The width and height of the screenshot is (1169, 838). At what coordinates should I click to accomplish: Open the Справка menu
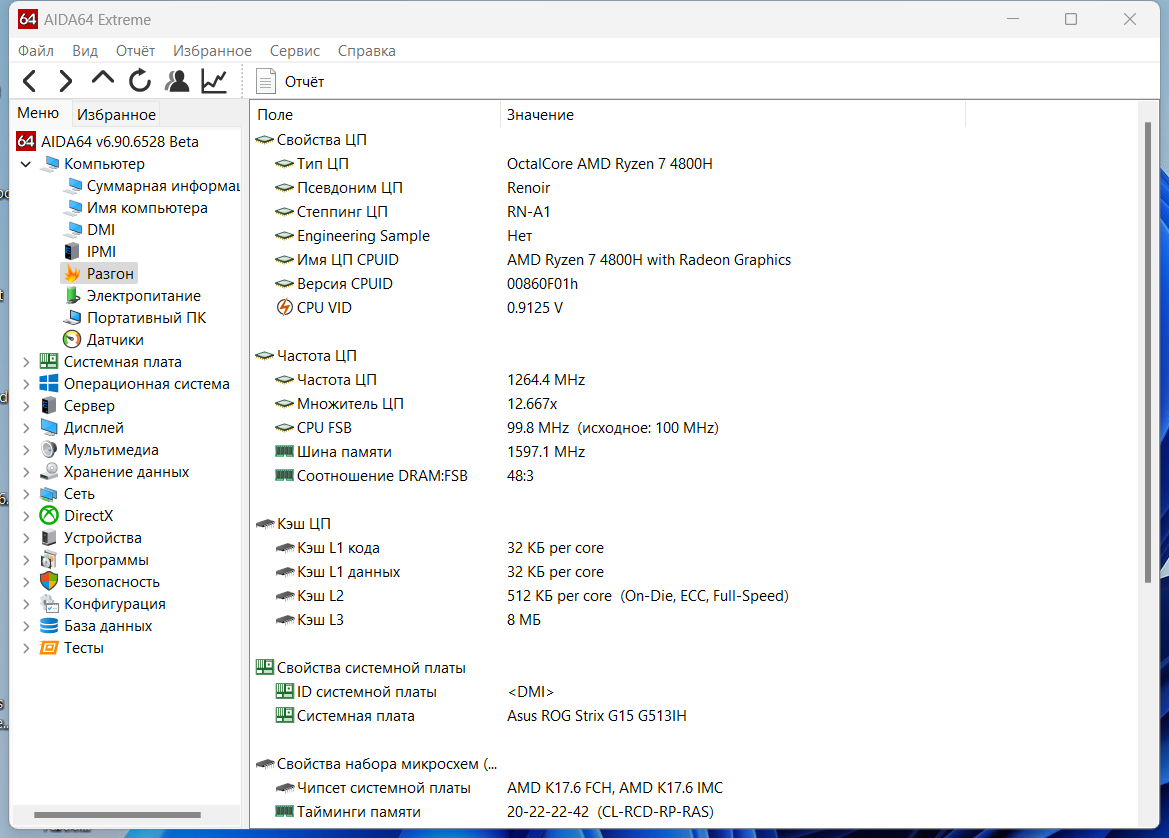[x=366, y=51]
